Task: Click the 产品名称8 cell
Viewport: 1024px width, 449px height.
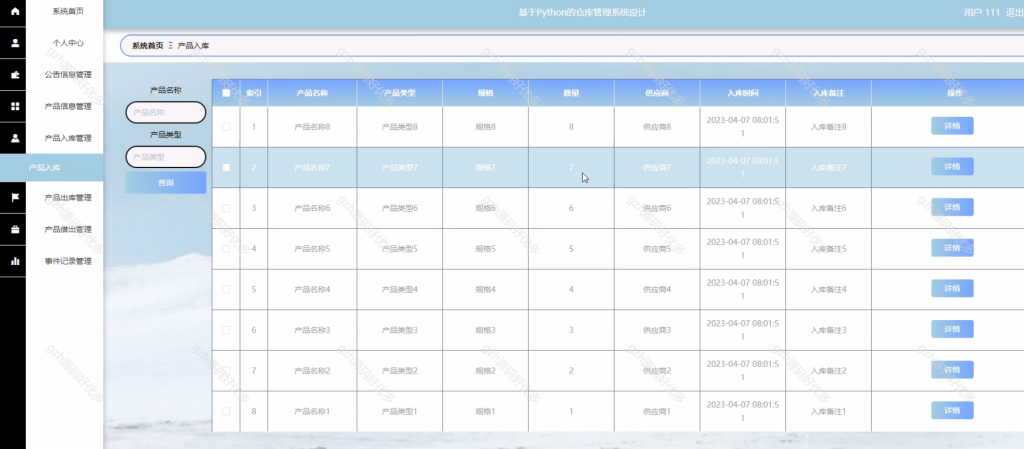Action: click(x=312, y=127)
